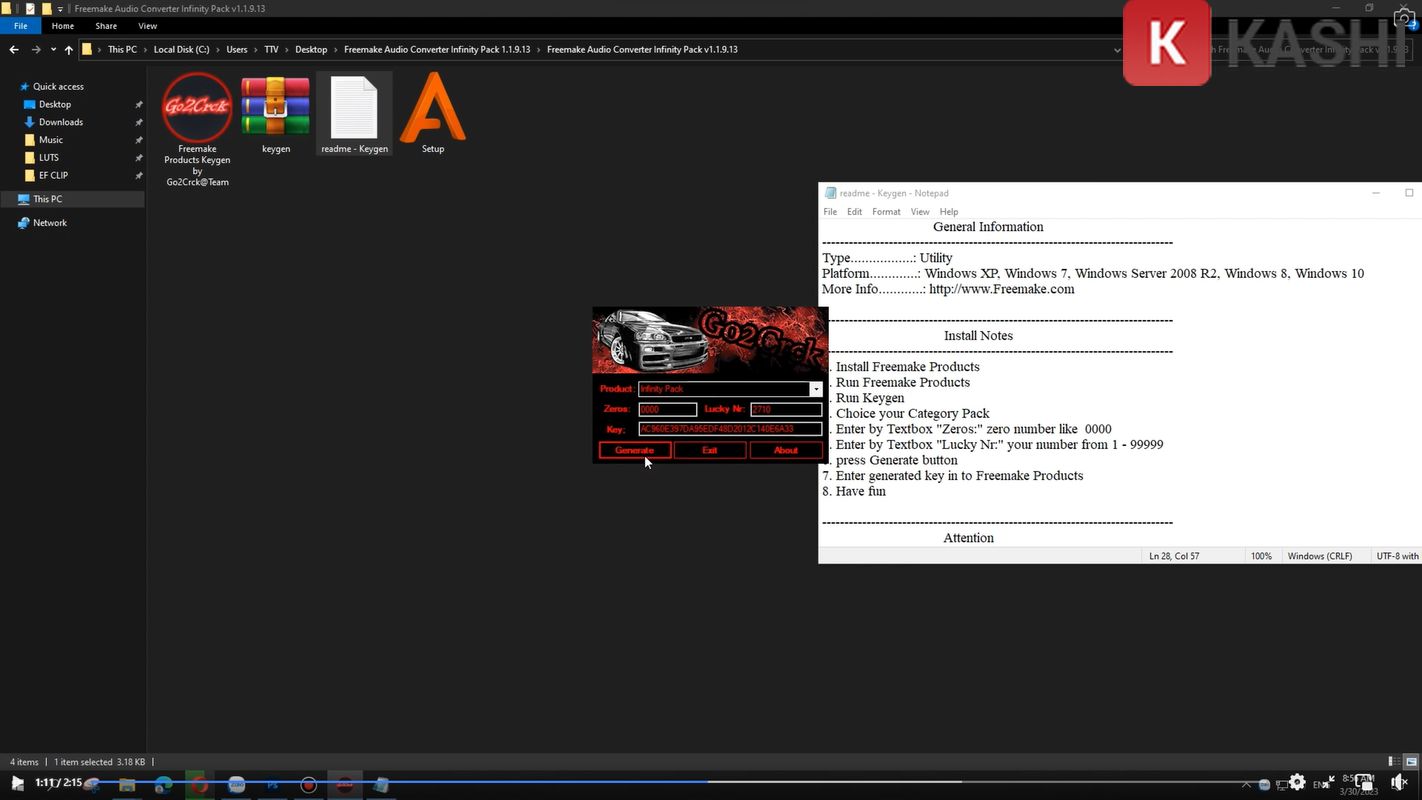
Task: Expand the address bar history dropdown
Action: click(x=1117, y=49)
